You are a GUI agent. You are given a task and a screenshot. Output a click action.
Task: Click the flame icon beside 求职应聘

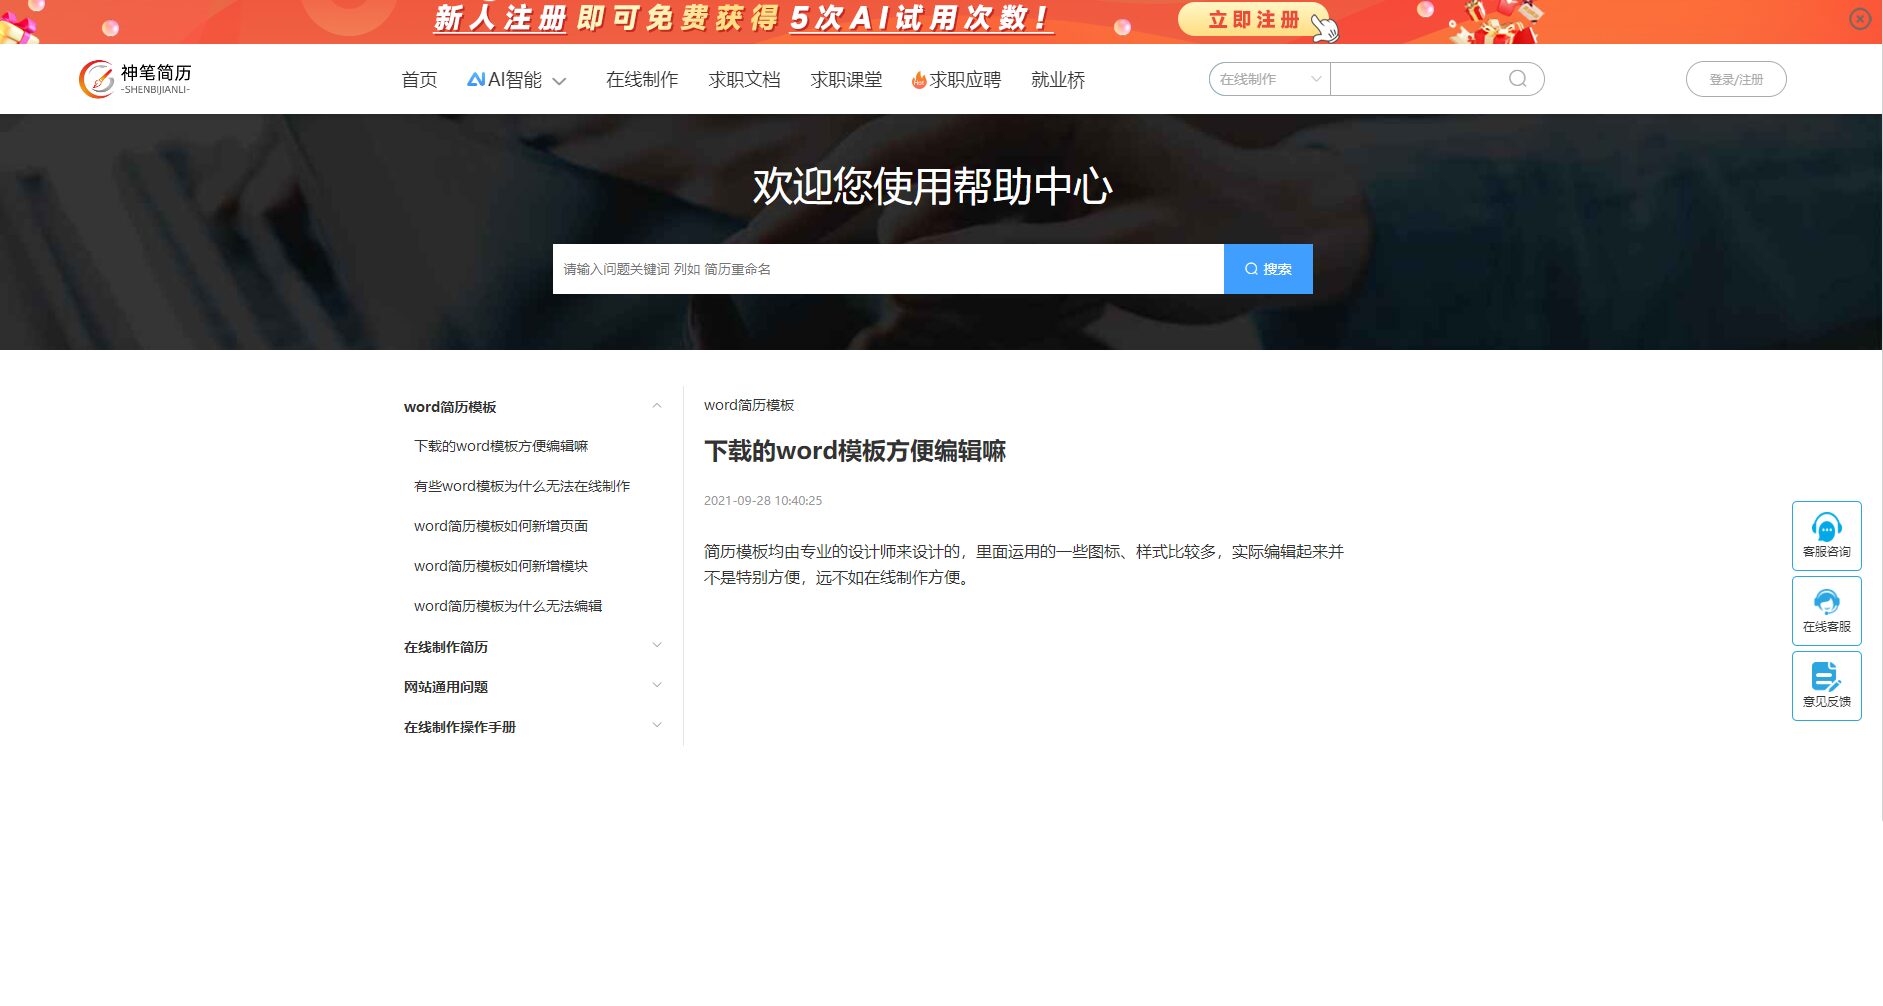coord(918,80)
